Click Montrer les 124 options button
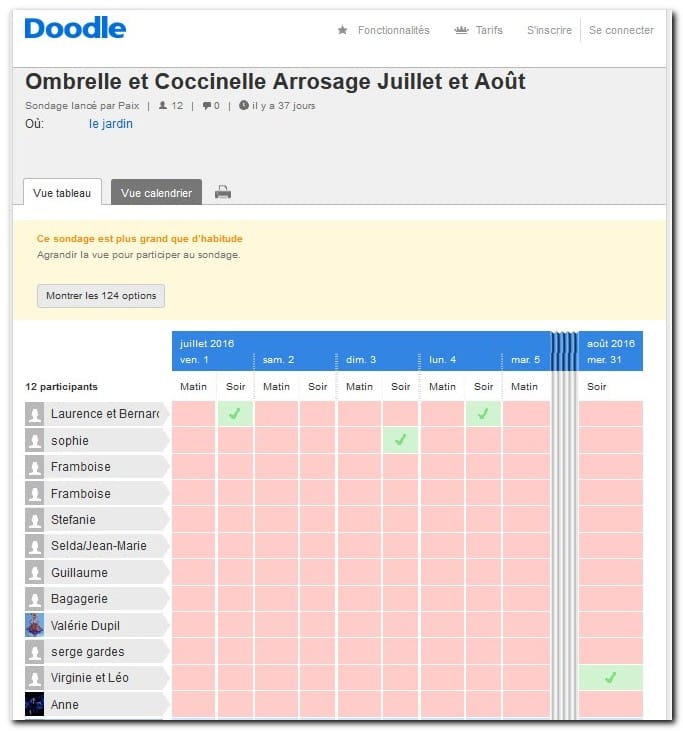 click(101, 296)
